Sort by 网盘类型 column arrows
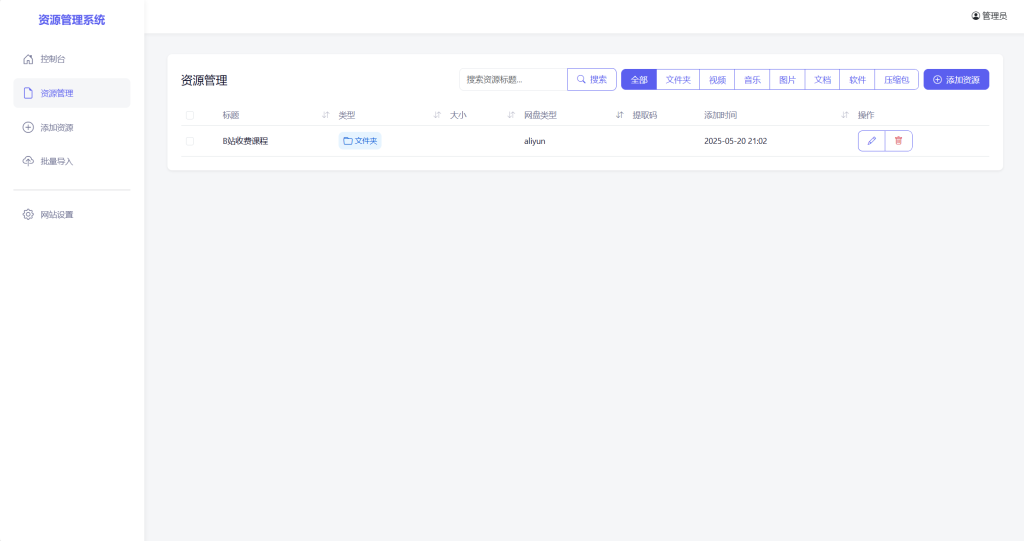The image size is (1024, 541). [x=620, y=115]
